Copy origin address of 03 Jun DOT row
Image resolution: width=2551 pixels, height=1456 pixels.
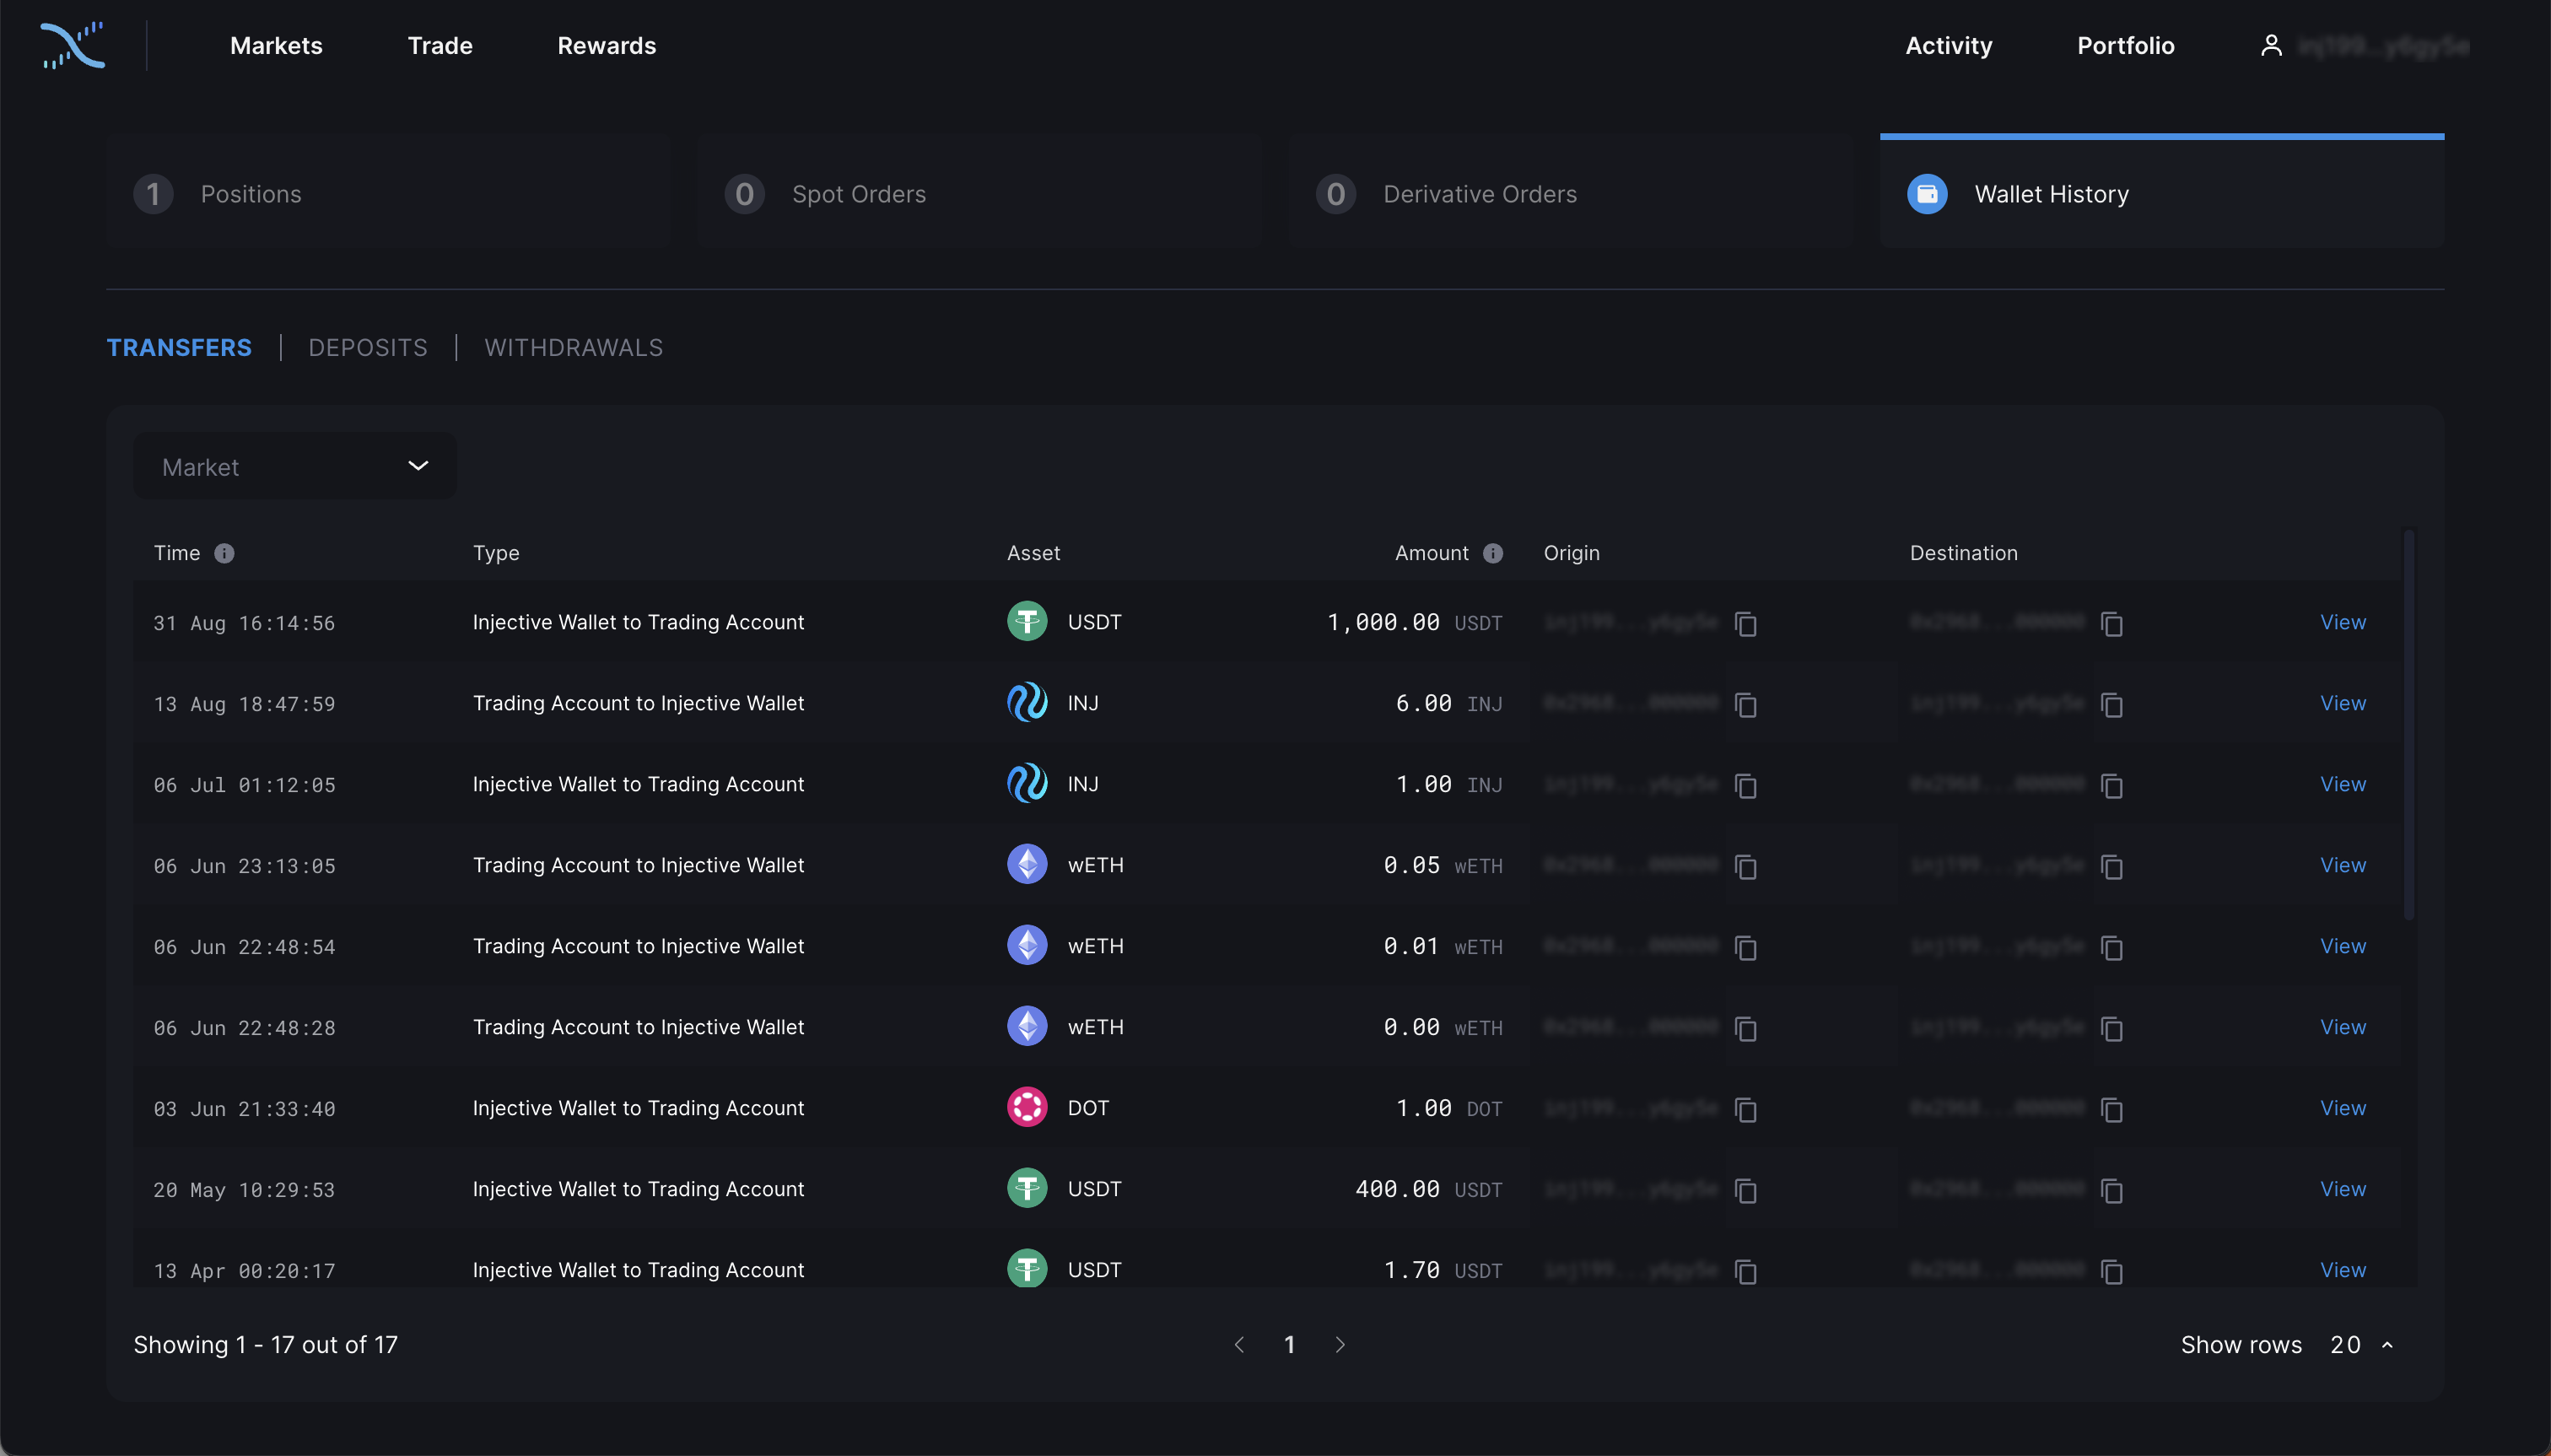(1746, 1110)
